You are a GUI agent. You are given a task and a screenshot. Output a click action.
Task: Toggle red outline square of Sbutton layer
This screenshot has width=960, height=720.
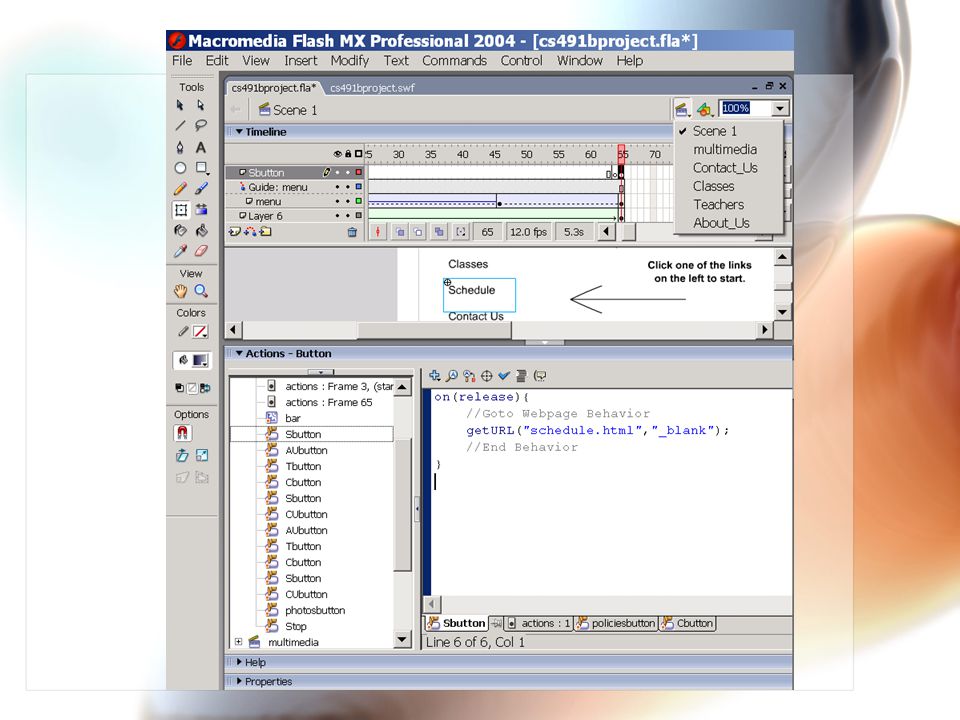point(359,173)
